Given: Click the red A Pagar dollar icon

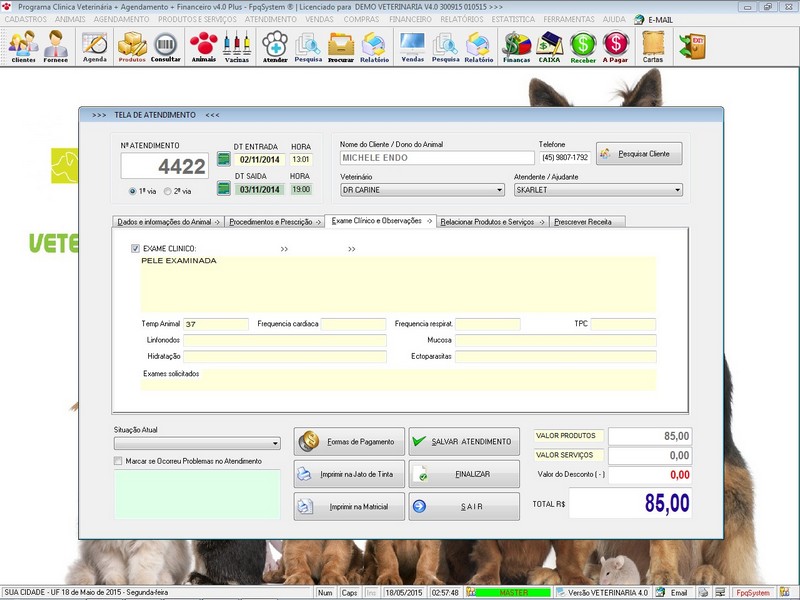Looking at the screenshot, I should pyautogui.click(x=615, y=47).
